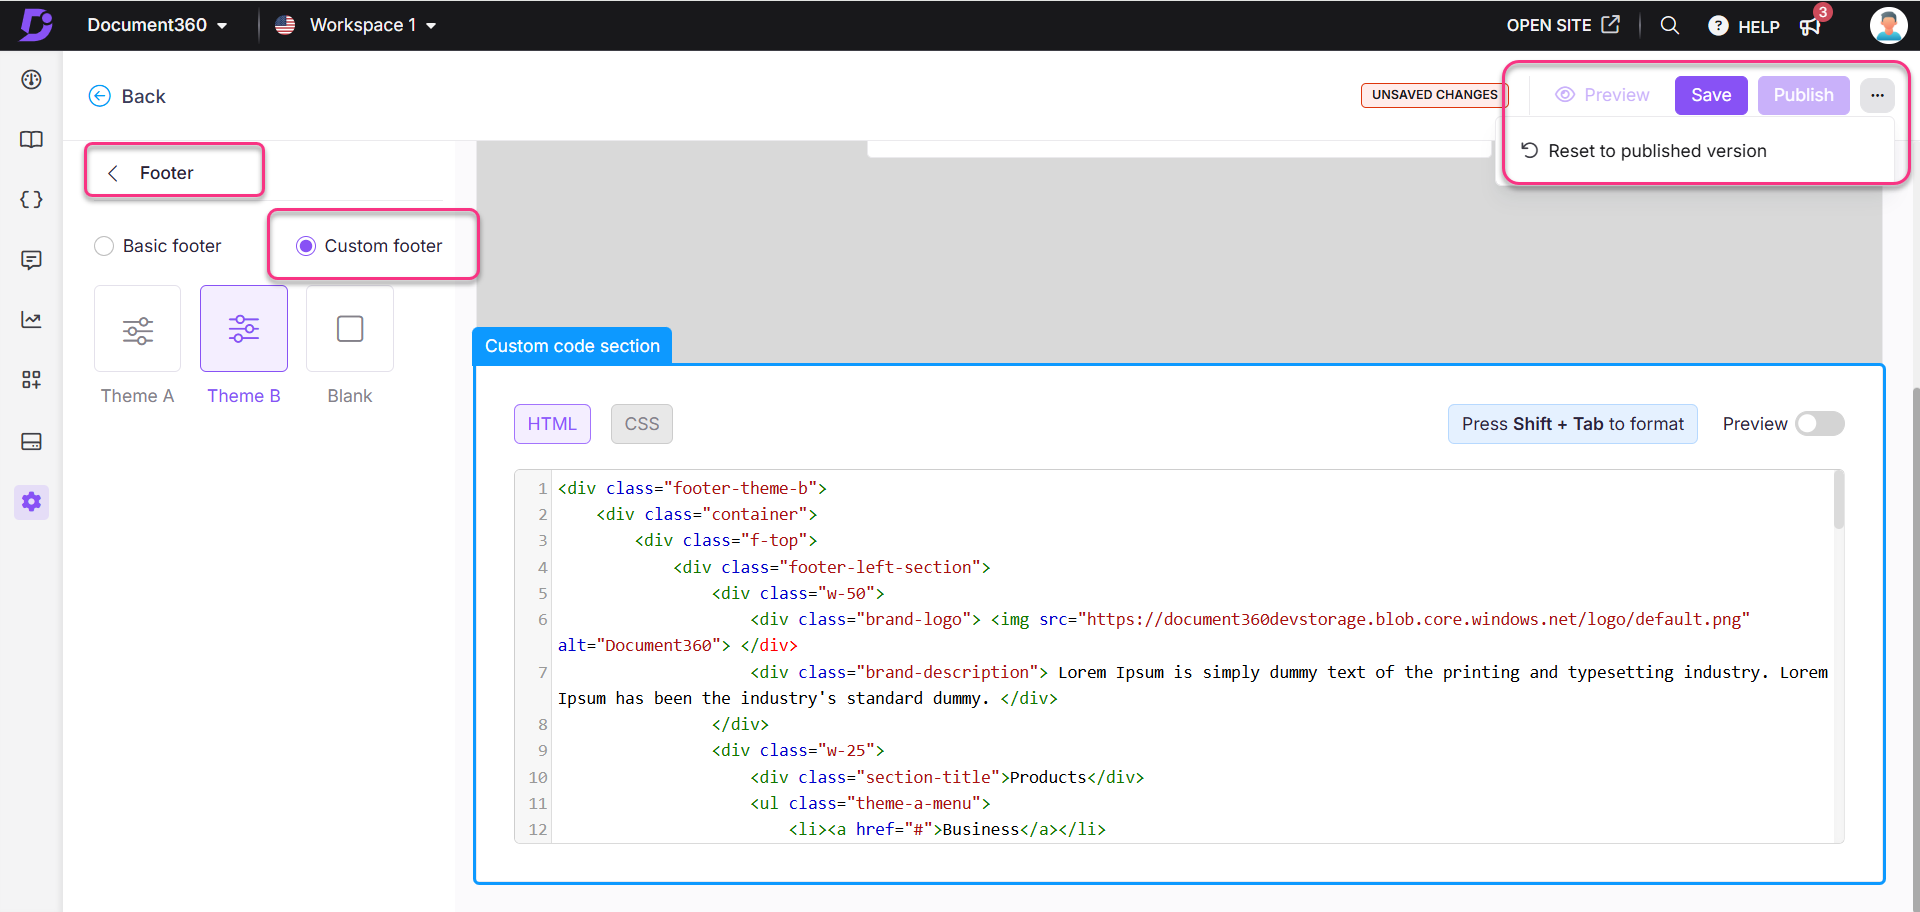This screenshot has height=912, width=1920.
Task: Switch to the HTML tab
Action: point(552,424)
